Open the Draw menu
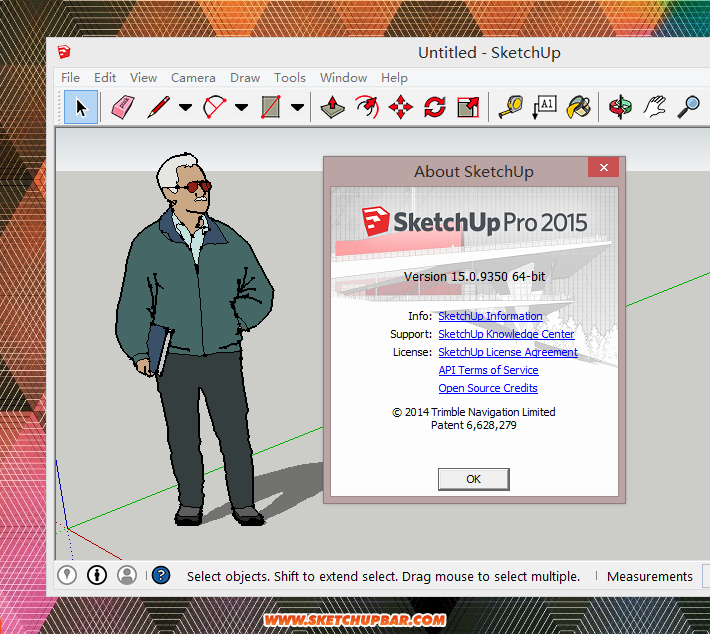This screenshot has height=634, width=710. (x=245, y=78)
